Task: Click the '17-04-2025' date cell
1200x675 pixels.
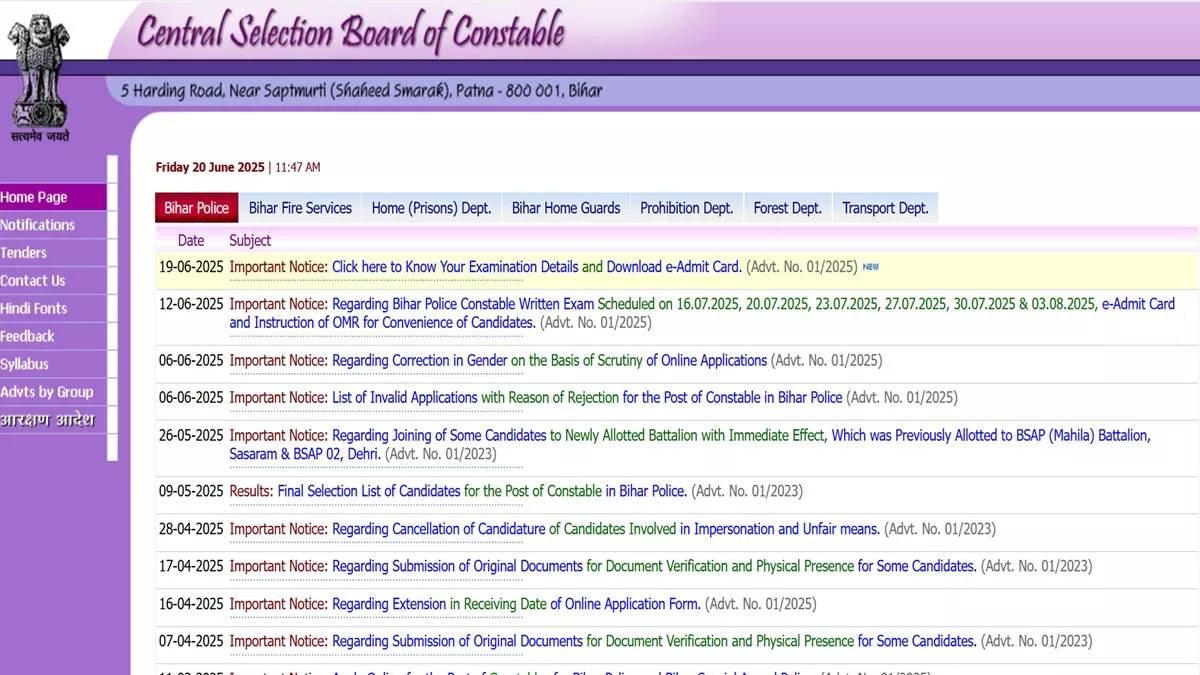Action: (191, 566)
